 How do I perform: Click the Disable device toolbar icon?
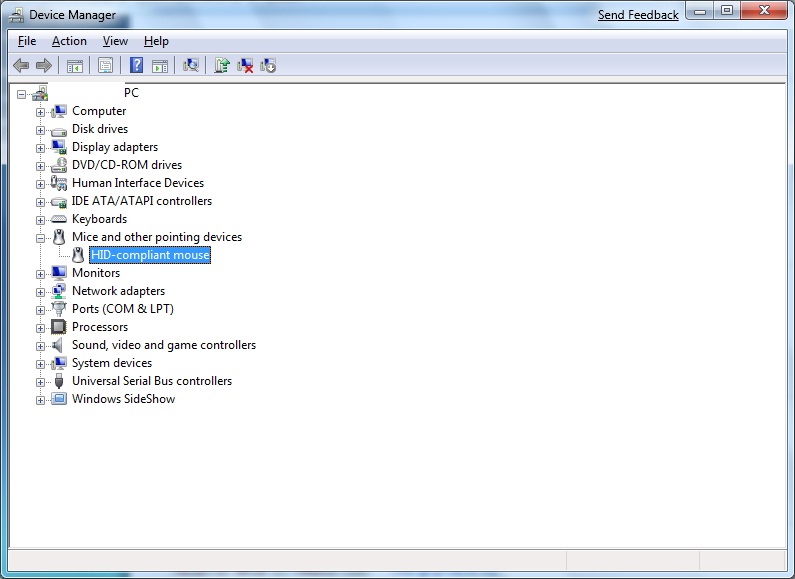pos(268,66)
